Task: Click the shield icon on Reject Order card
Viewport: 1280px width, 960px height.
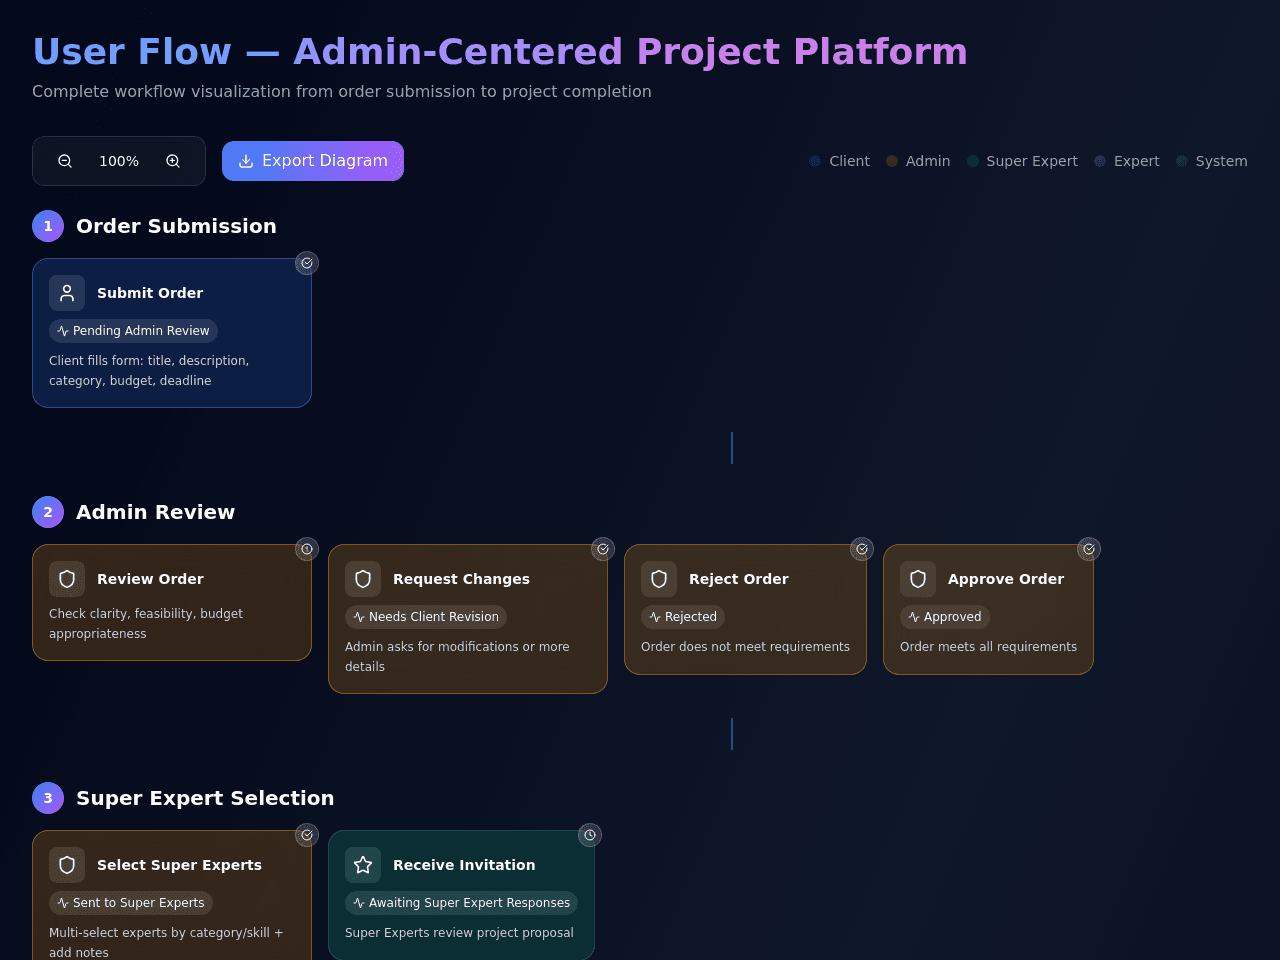Action: [x=659, y=579]
